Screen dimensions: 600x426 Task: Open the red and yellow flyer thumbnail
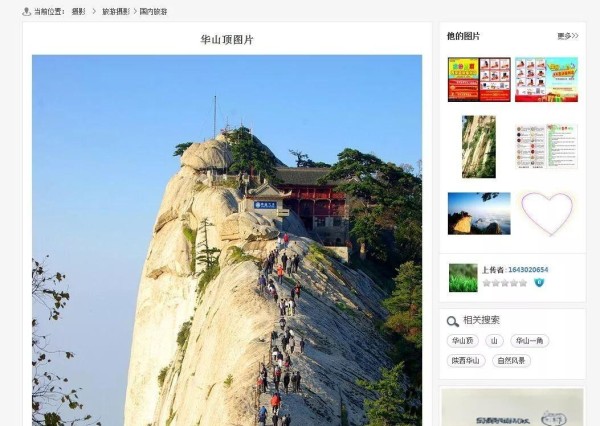click(479, 80)
